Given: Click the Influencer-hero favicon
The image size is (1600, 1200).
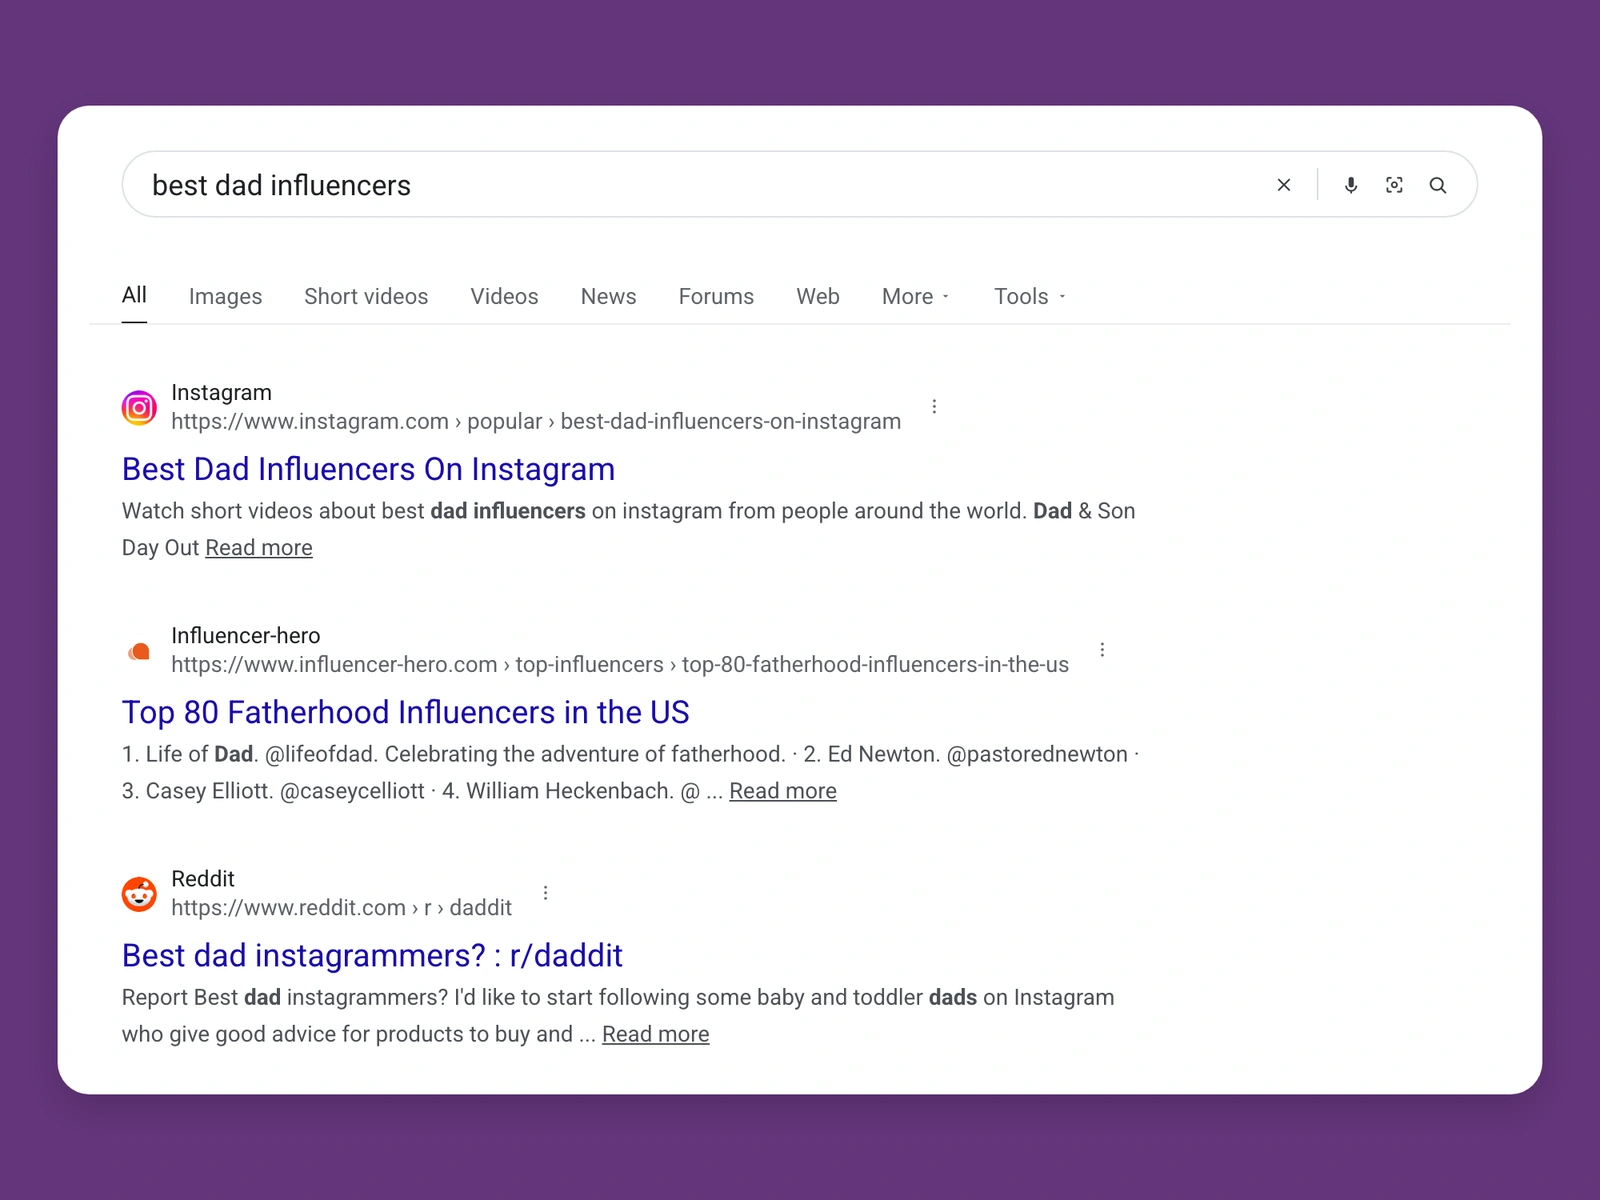Looking at the screenshot, I should pos(139,652).
